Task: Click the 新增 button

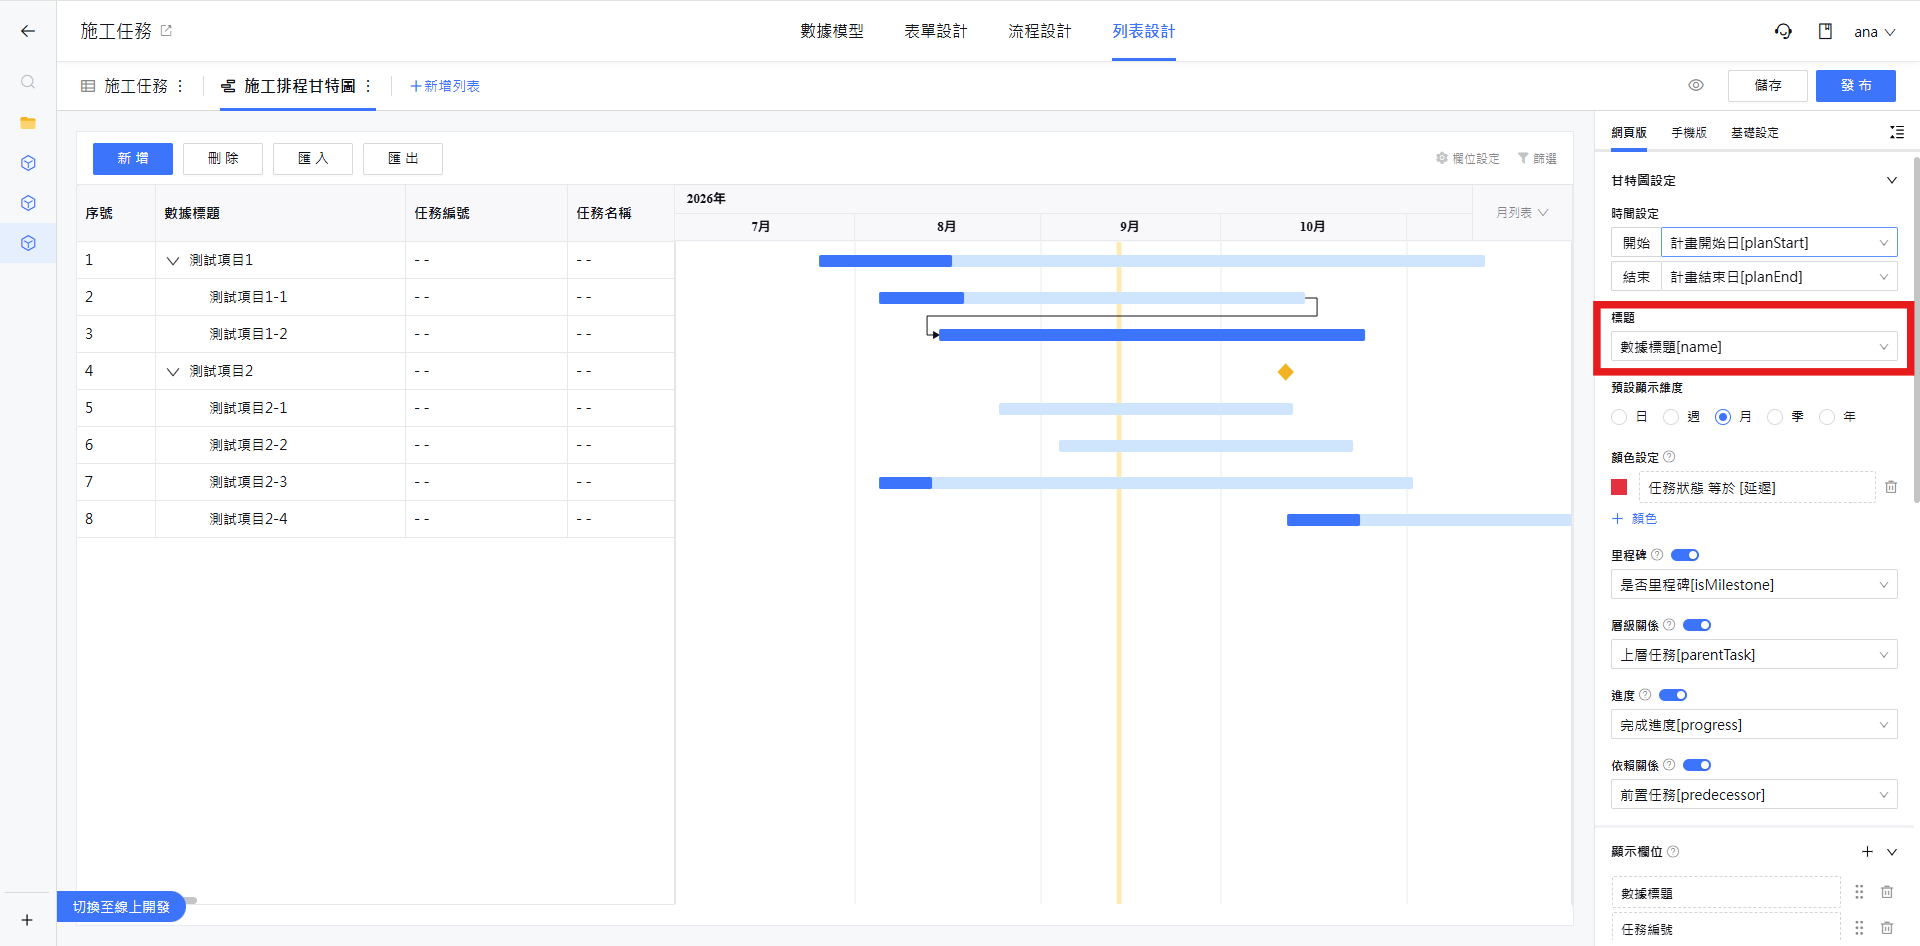Action: [133, 158]
